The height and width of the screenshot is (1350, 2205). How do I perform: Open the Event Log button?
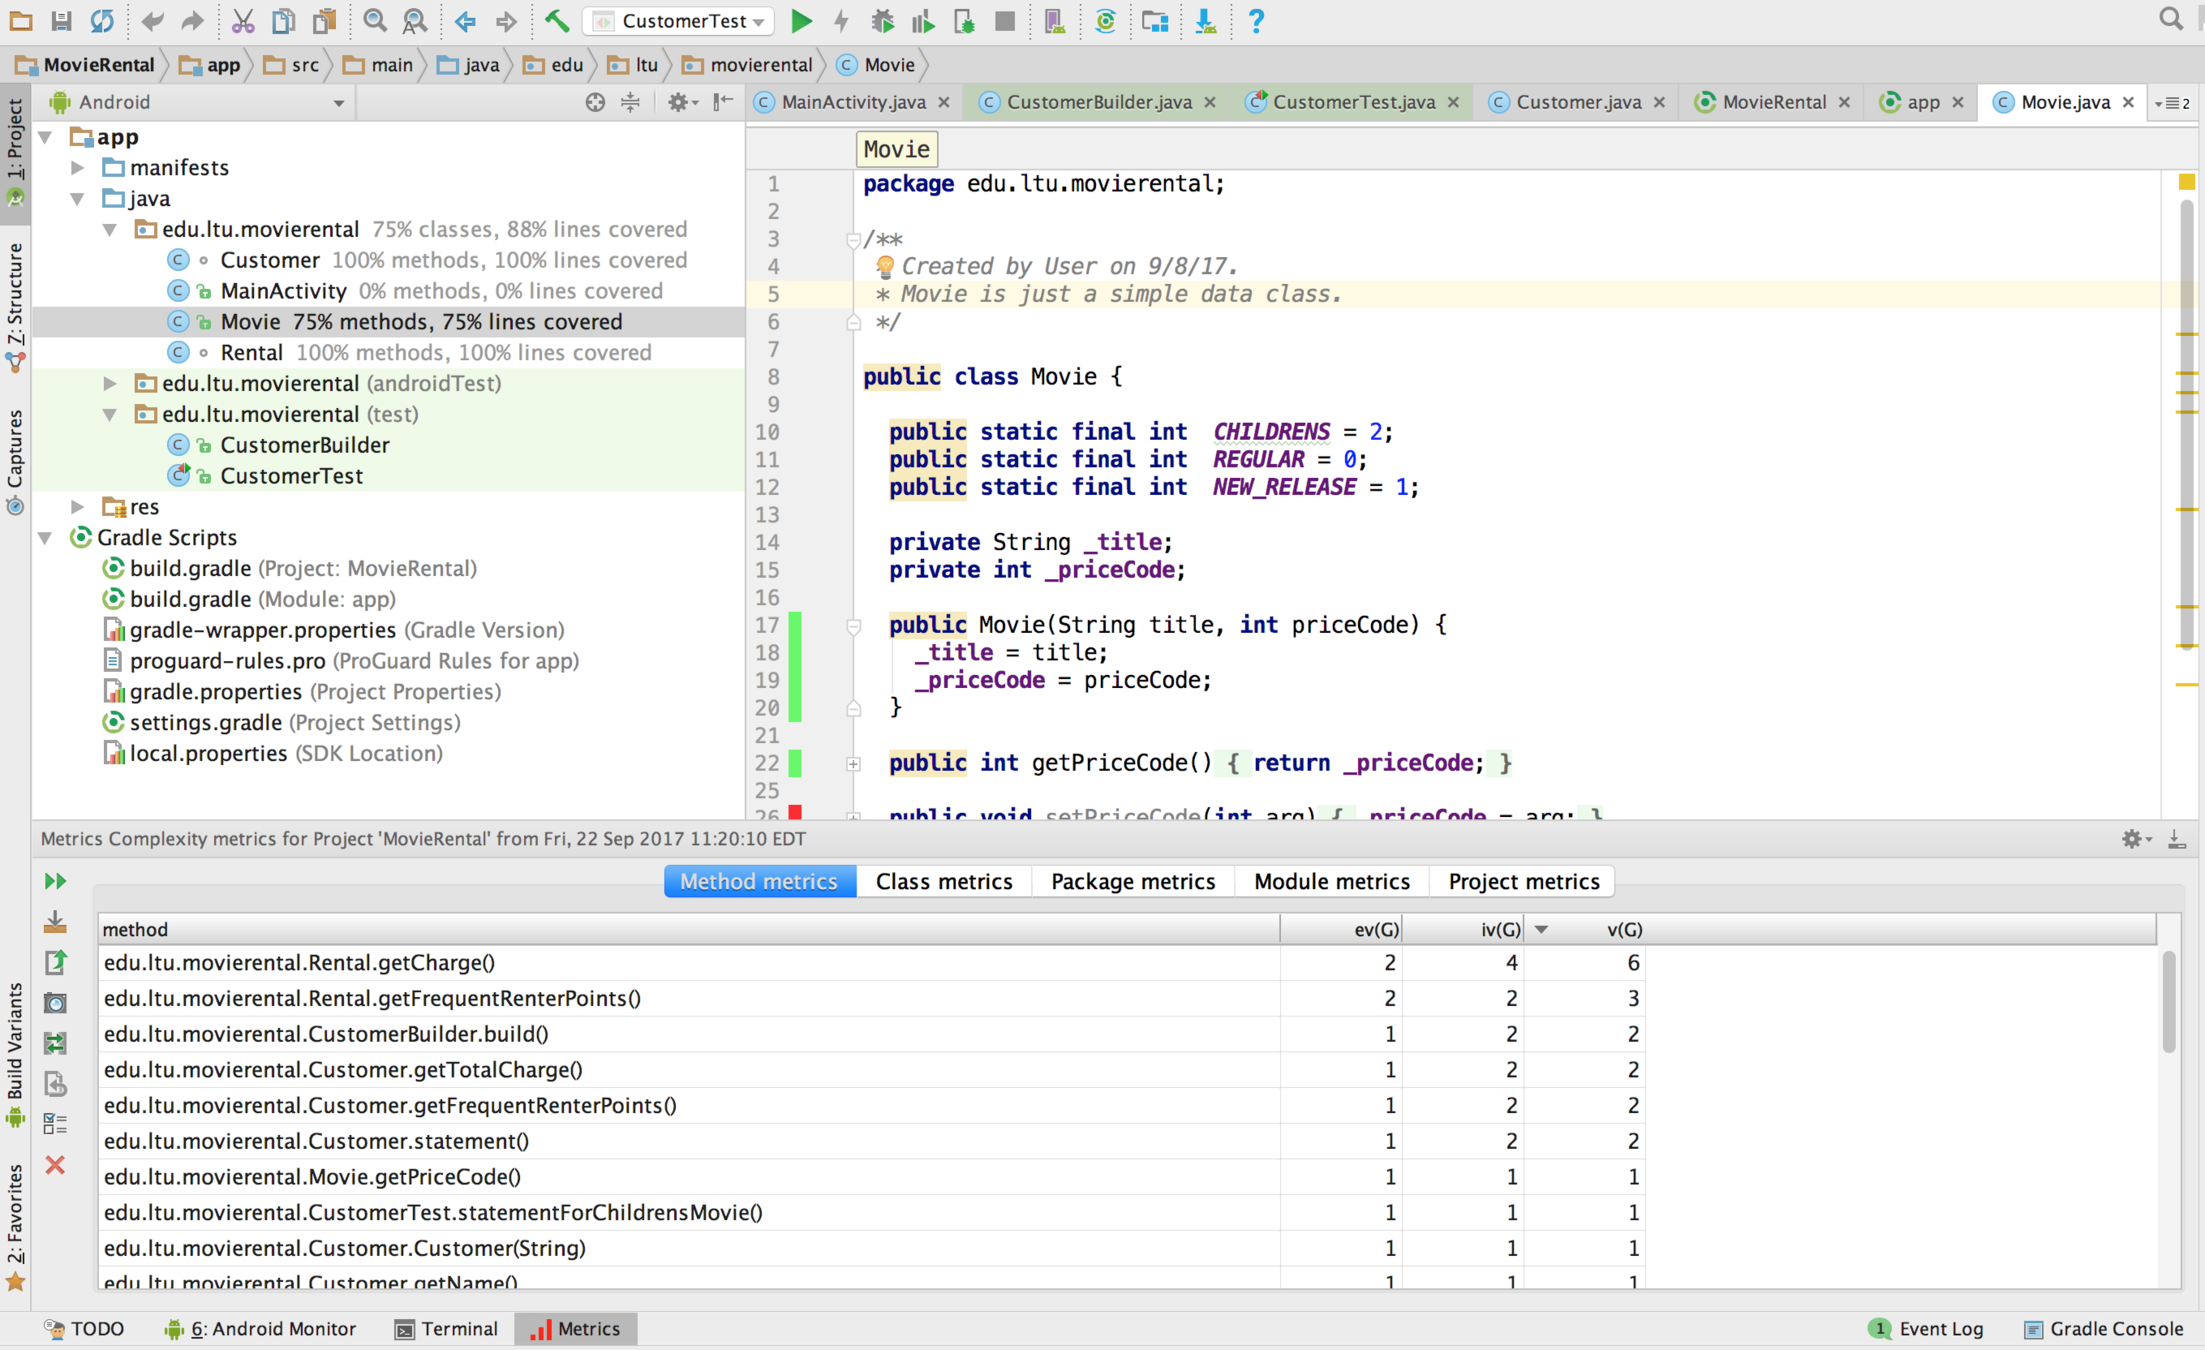pos(1926,1329)
